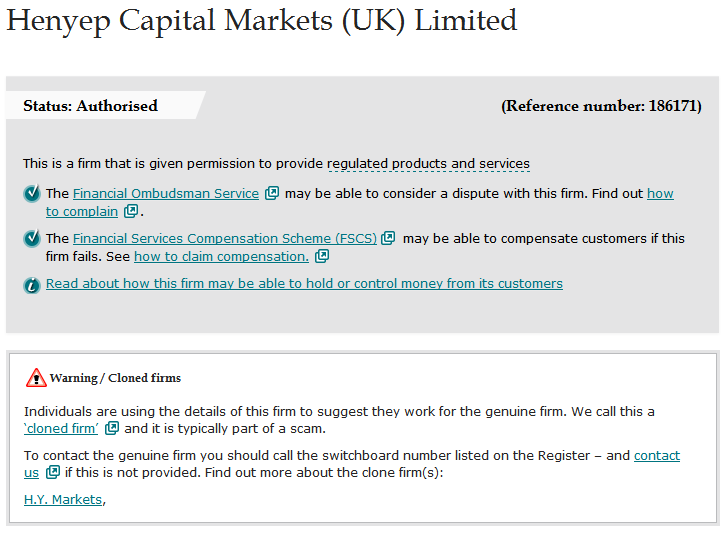Click the info icon beside 'Read about' link

click(x=32, y=286)
